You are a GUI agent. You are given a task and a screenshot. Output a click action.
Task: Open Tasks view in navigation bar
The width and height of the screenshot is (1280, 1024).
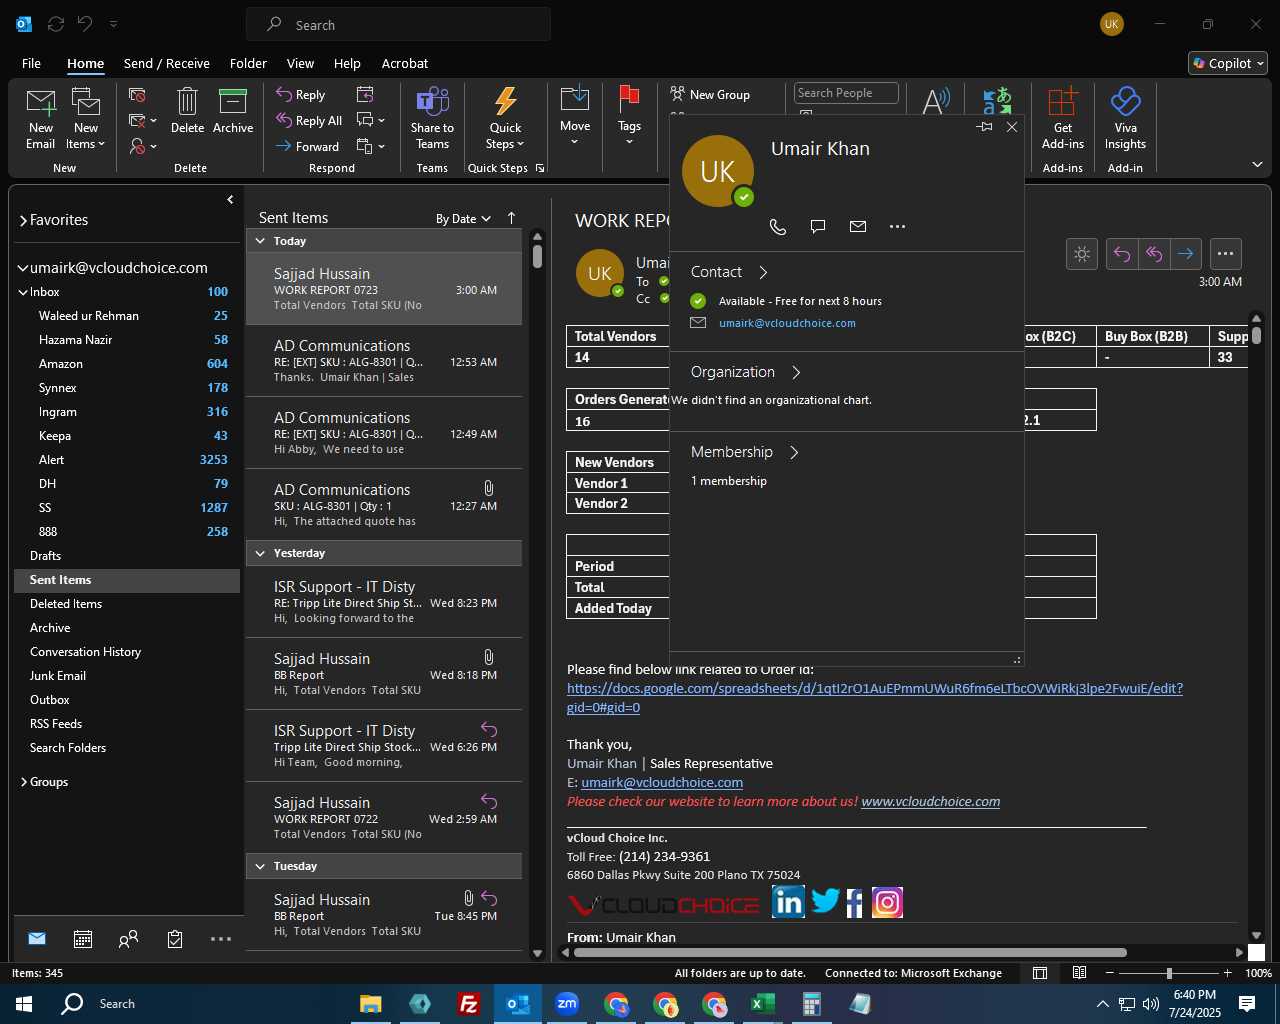click(175, 939)
